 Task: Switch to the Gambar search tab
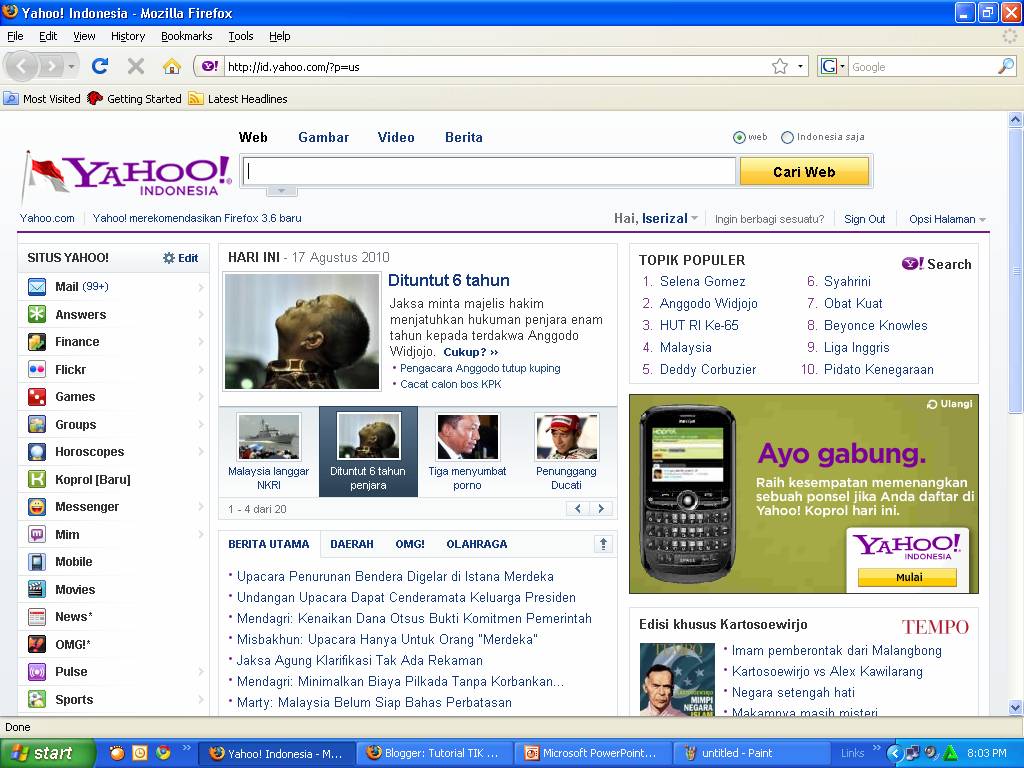[323, 137]
